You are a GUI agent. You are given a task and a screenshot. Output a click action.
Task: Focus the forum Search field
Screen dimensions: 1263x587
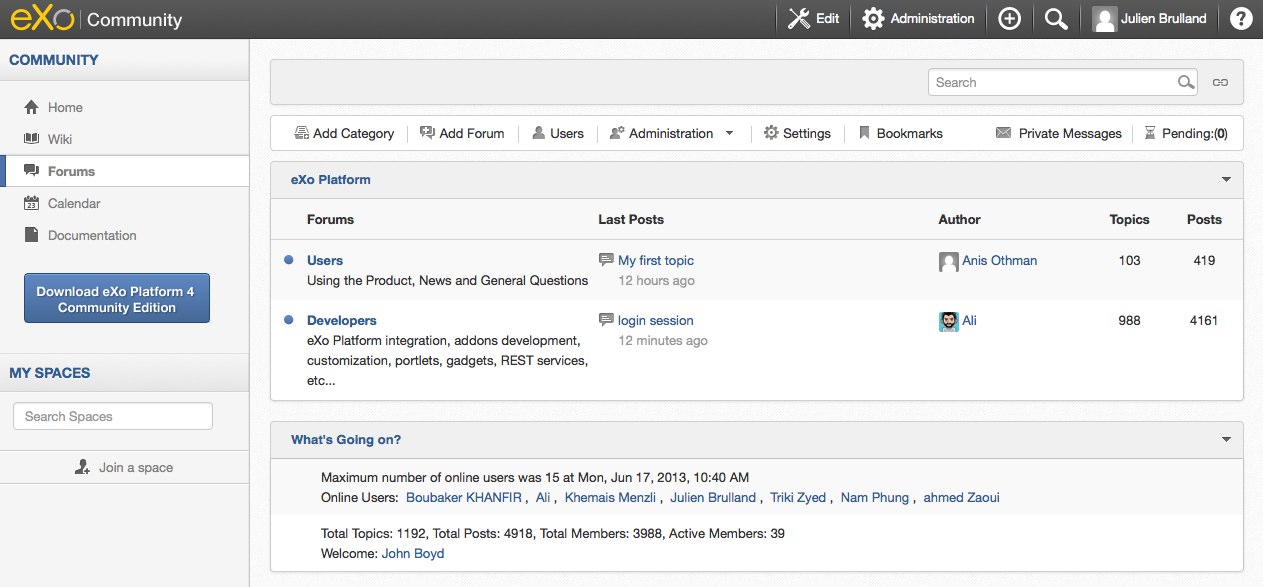1050,83
